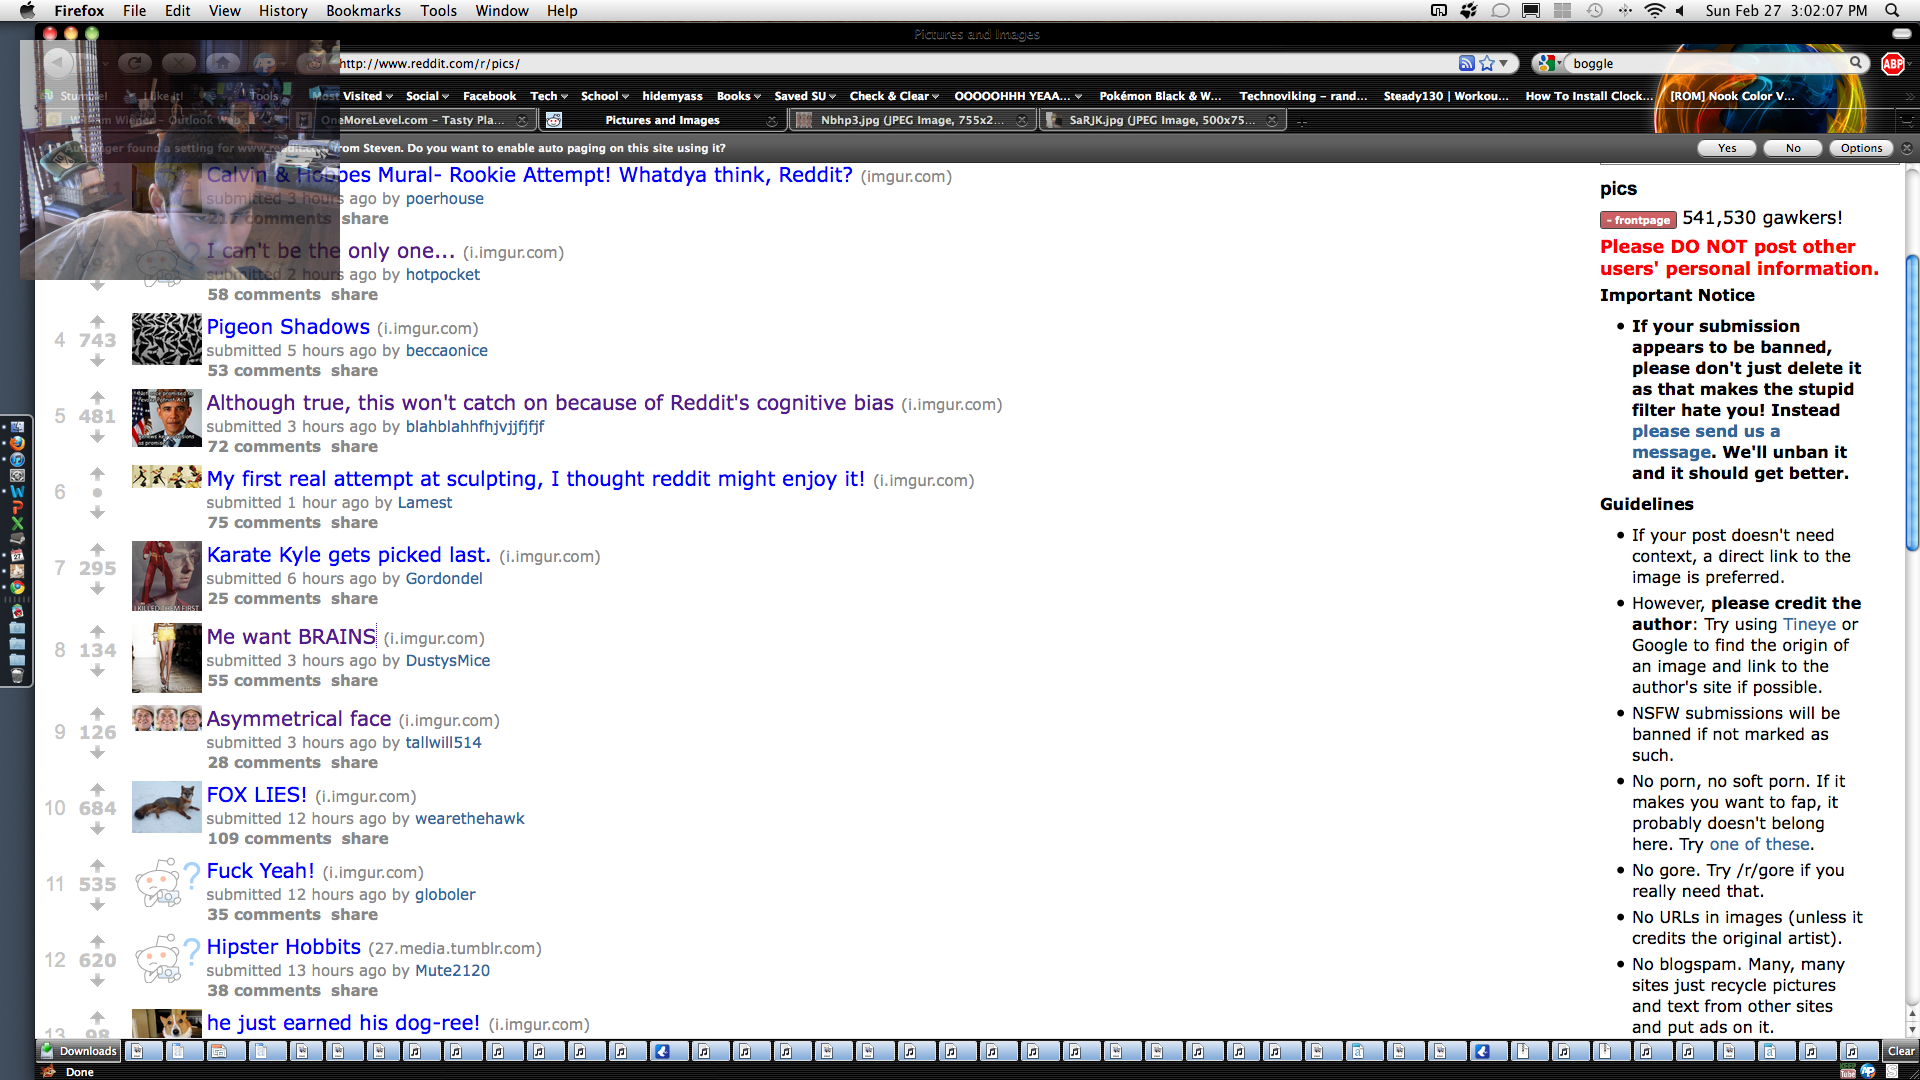Image resolution: width=1920 pixels, height=1080 pixels.
Task: Open the Hipster Hobbits post link
Action: 283,947
